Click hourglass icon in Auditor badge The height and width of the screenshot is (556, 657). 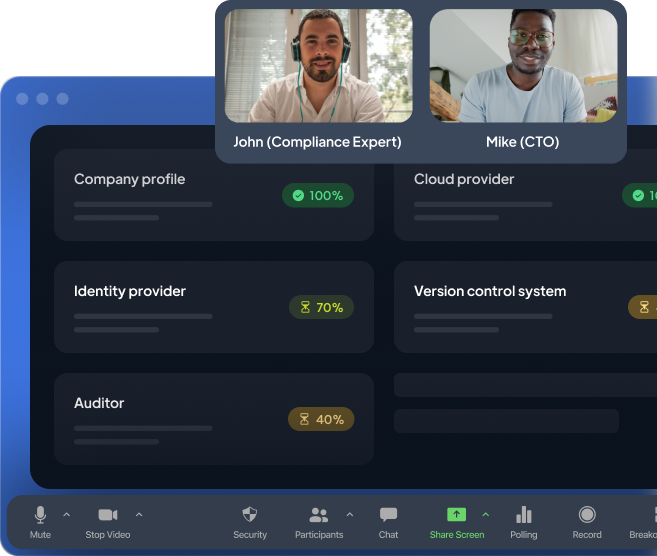click(305, 419)
